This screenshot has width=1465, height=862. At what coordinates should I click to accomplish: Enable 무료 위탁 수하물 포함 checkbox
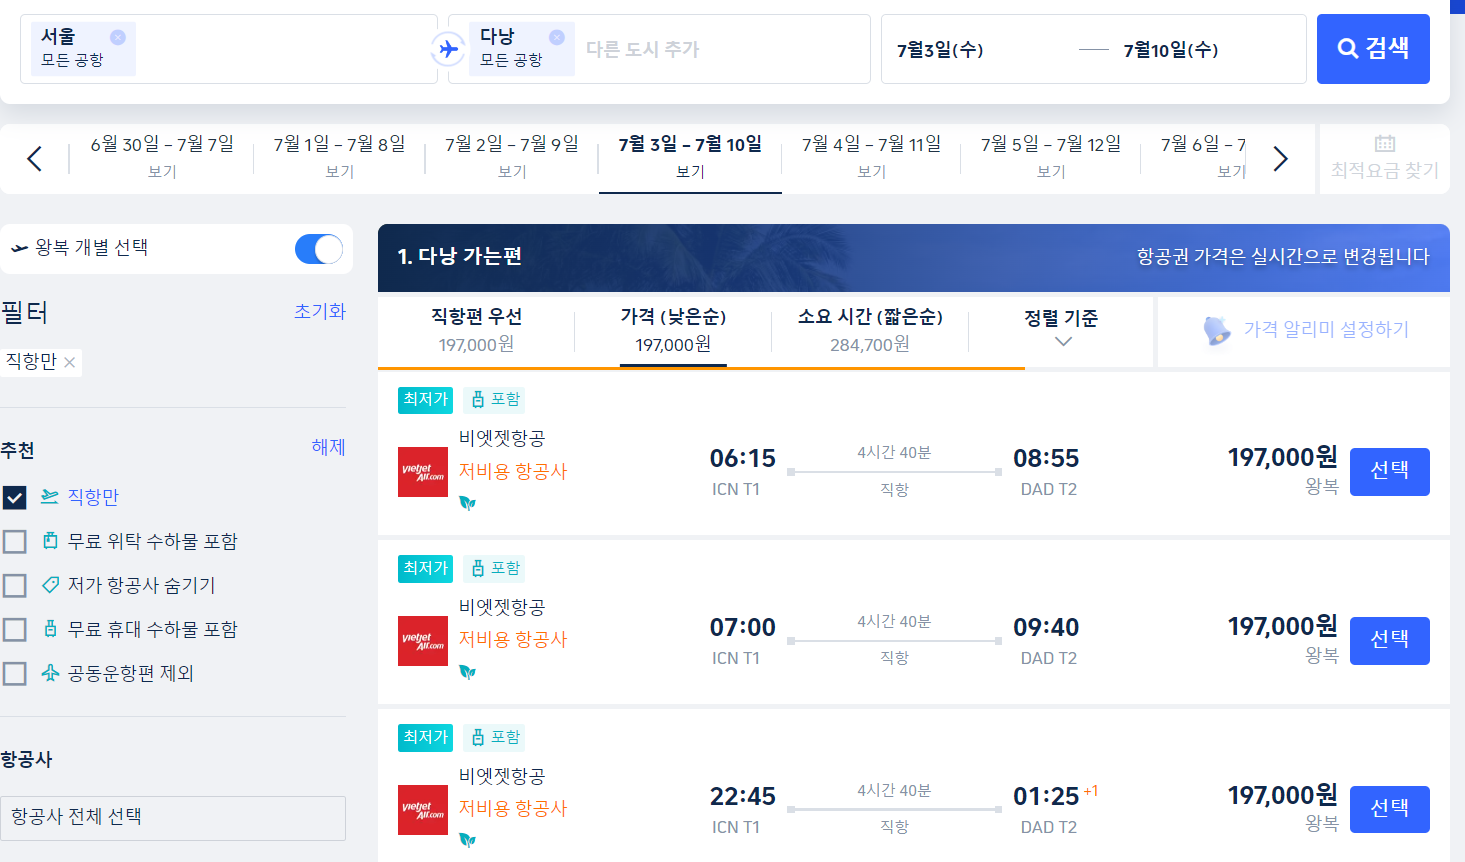[x=14, y=541]
